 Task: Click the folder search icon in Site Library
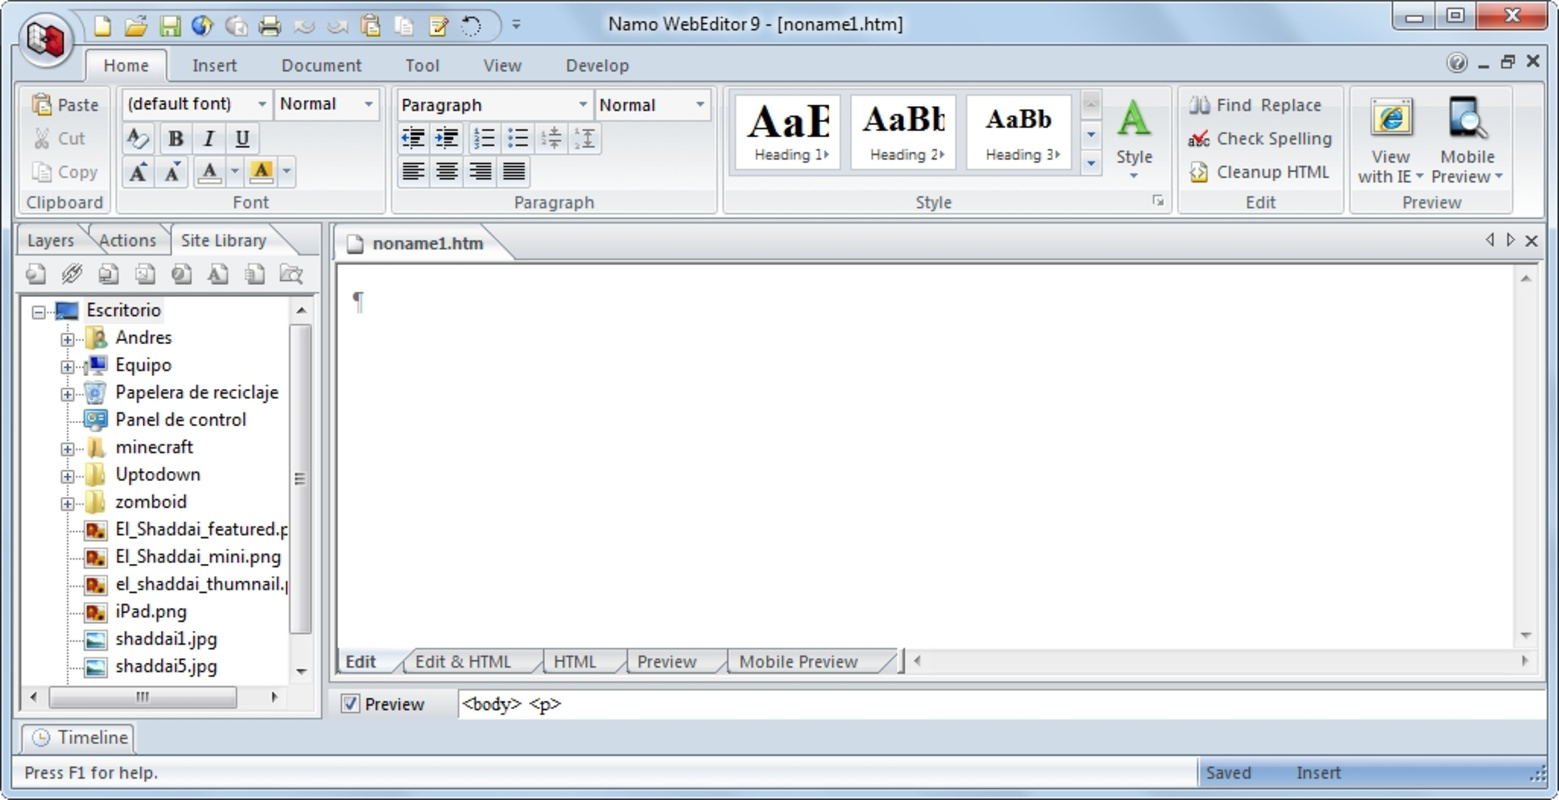(x=291, y=273)
